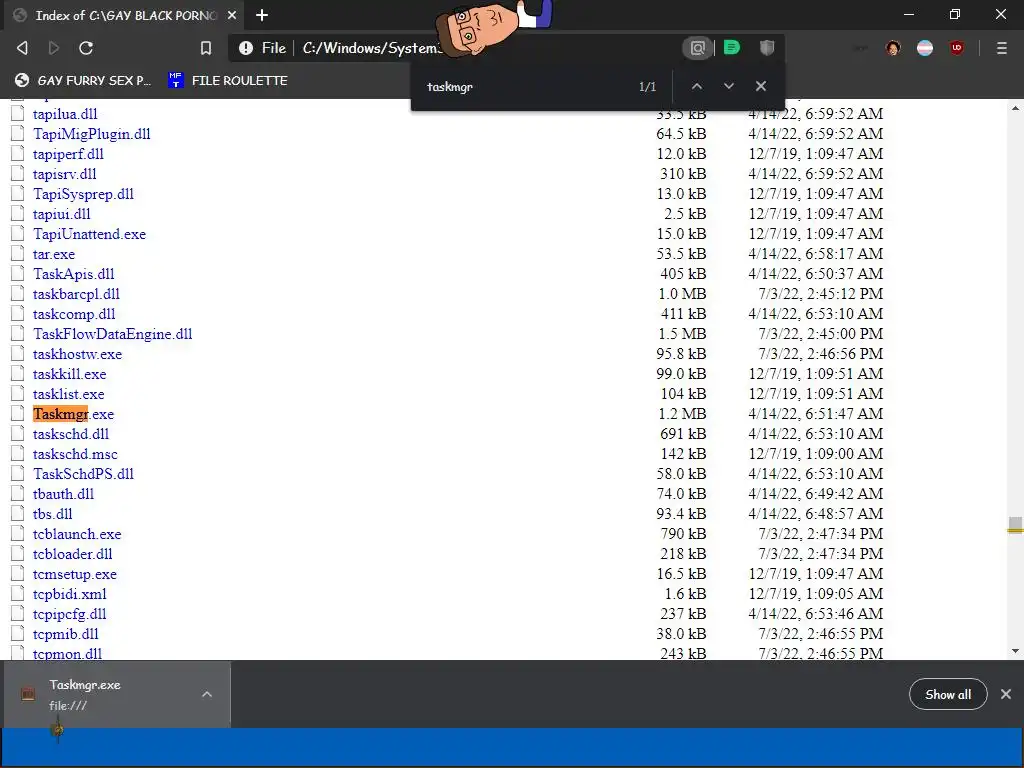Click the file icon beside tcpipcfg.dll

(18, 613)
